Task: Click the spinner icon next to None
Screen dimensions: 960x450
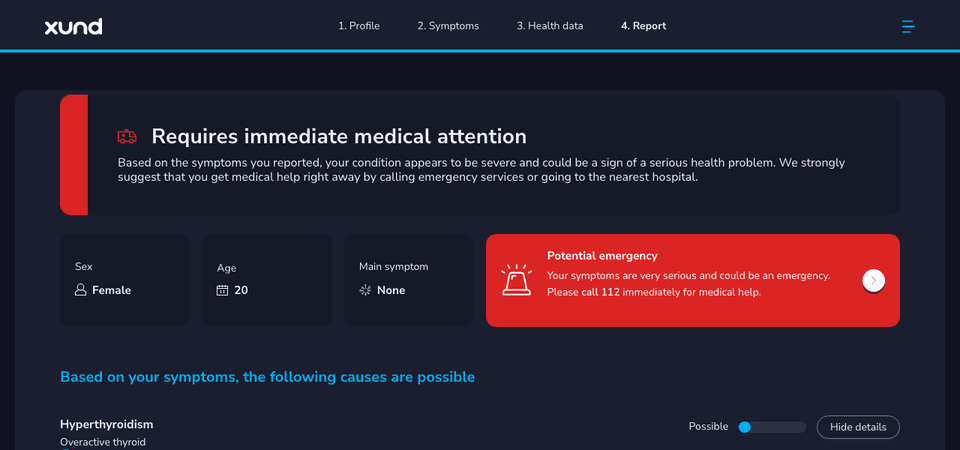Action: [x=365, y=290]
